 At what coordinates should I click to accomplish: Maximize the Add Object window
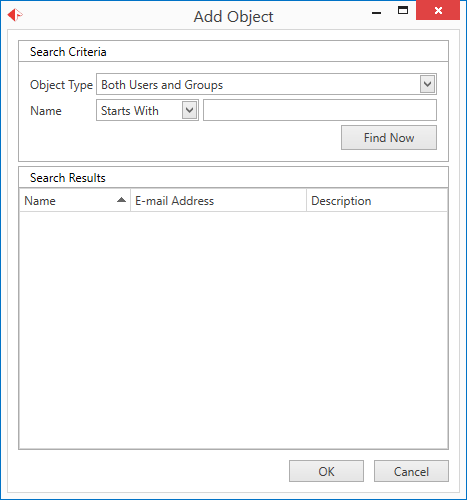[x=403, y=11]
